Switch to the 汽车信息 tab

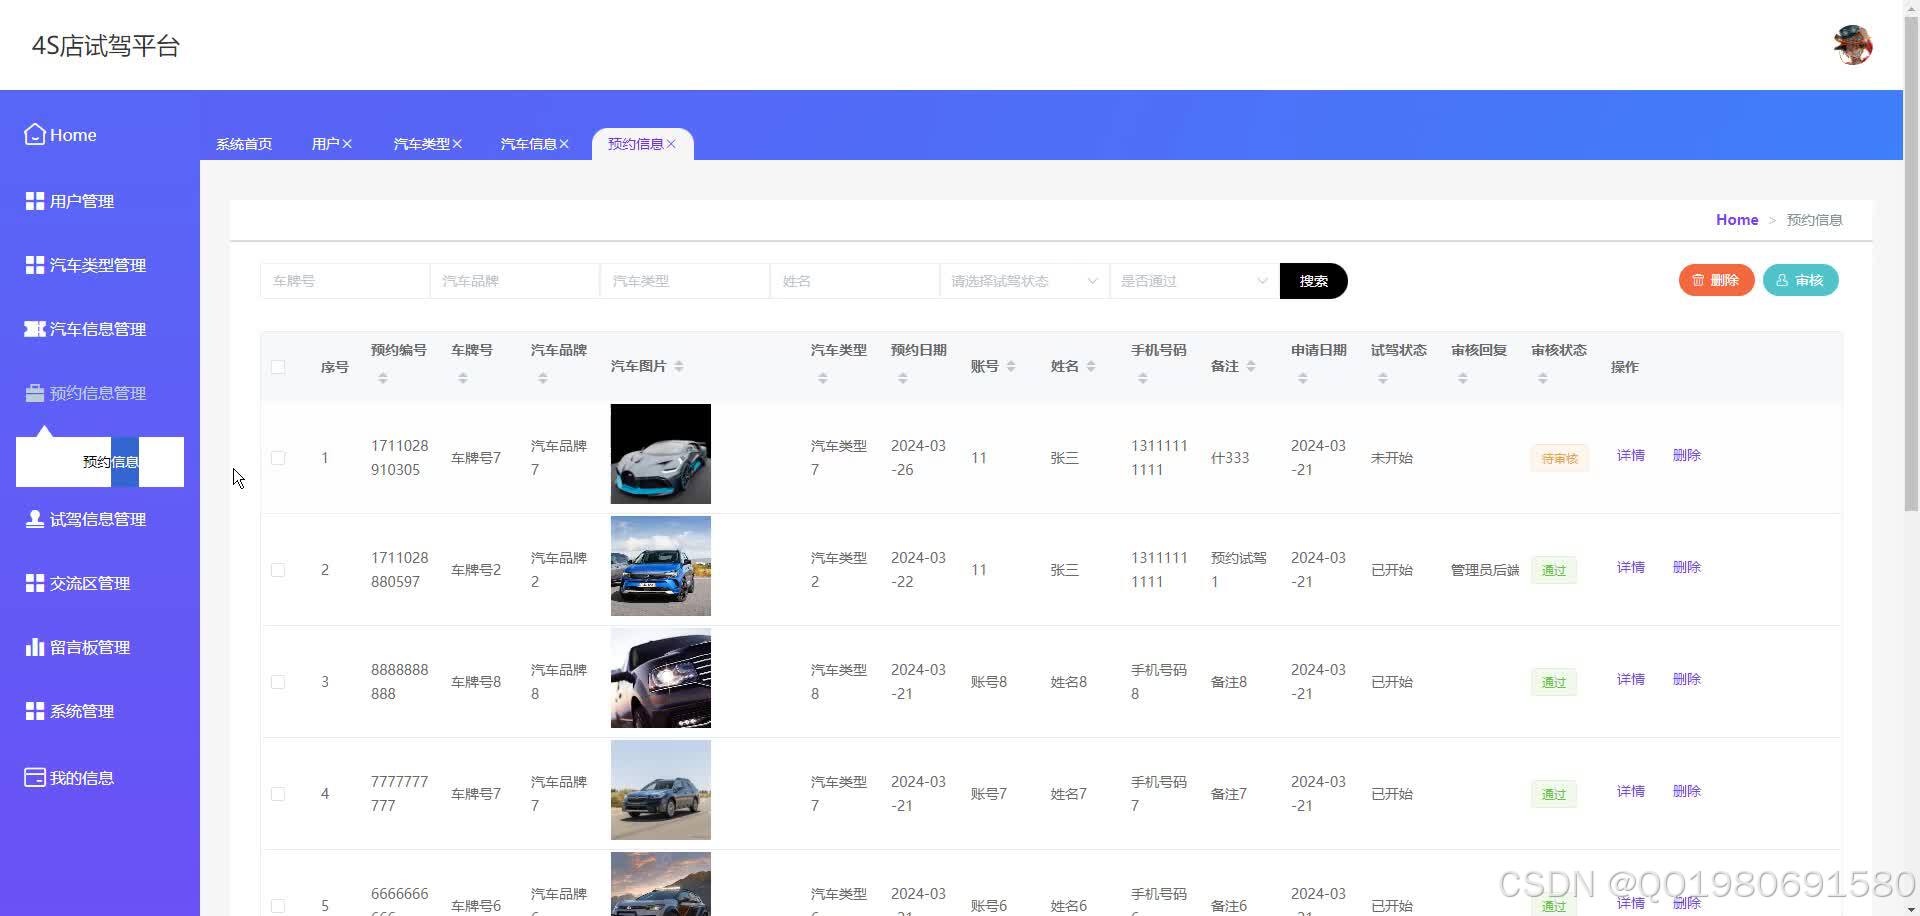tap(528, 144)
